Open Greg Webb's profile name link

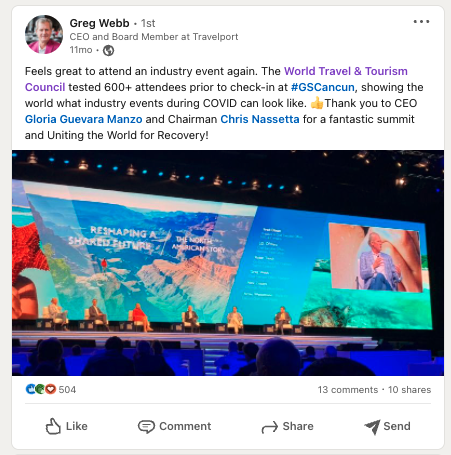(99, 23)
